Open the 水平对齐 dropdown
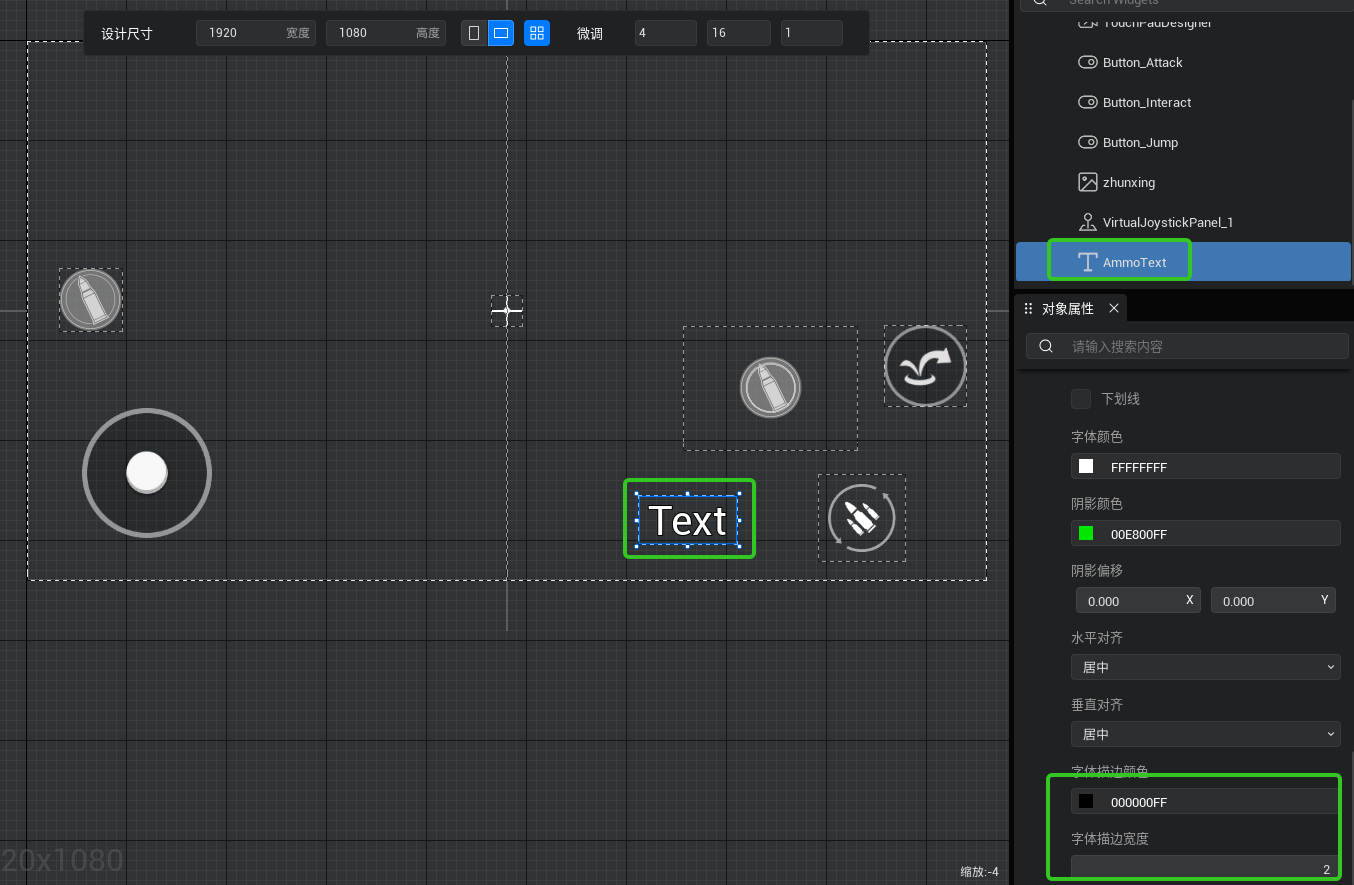 tap(1205, 667)
